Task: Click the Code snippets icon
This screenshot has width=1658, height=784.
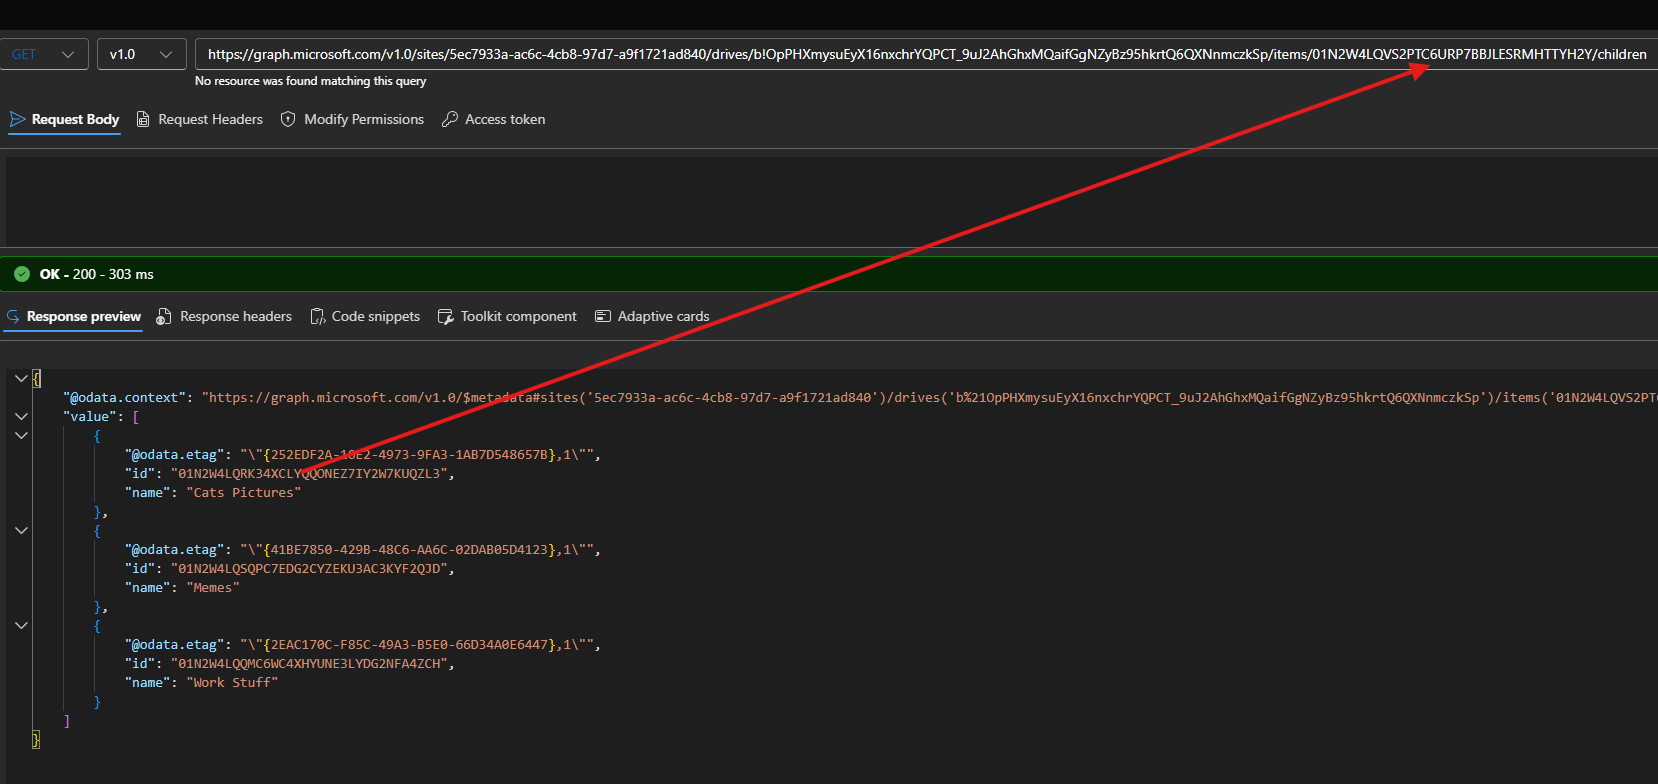Action: pyautogui.click(x=318, y=316)
